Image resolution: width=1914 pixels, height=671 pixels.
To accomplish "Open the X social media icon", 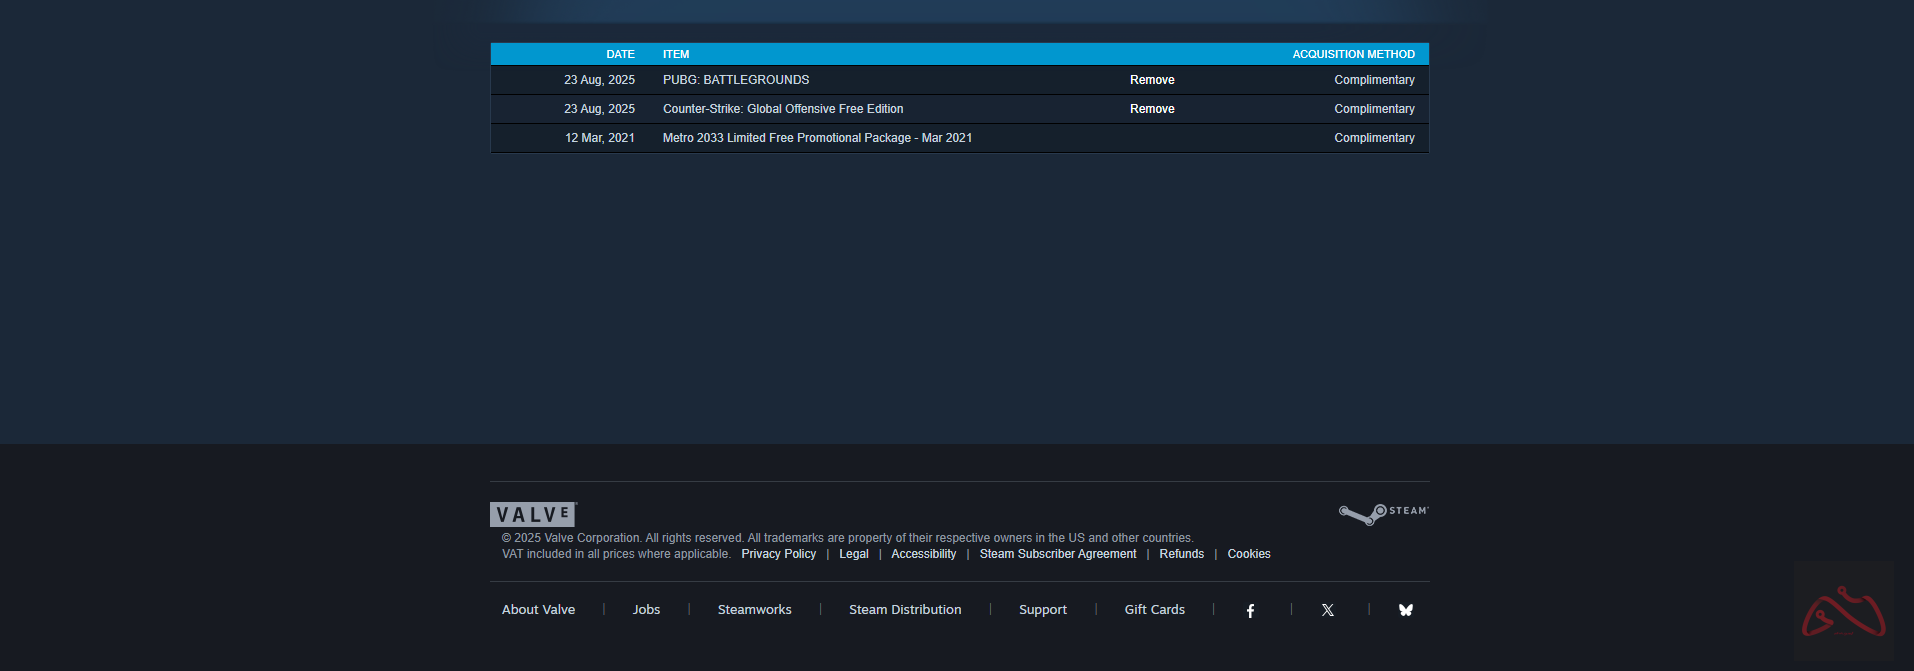I will [x=1328, y=610].
